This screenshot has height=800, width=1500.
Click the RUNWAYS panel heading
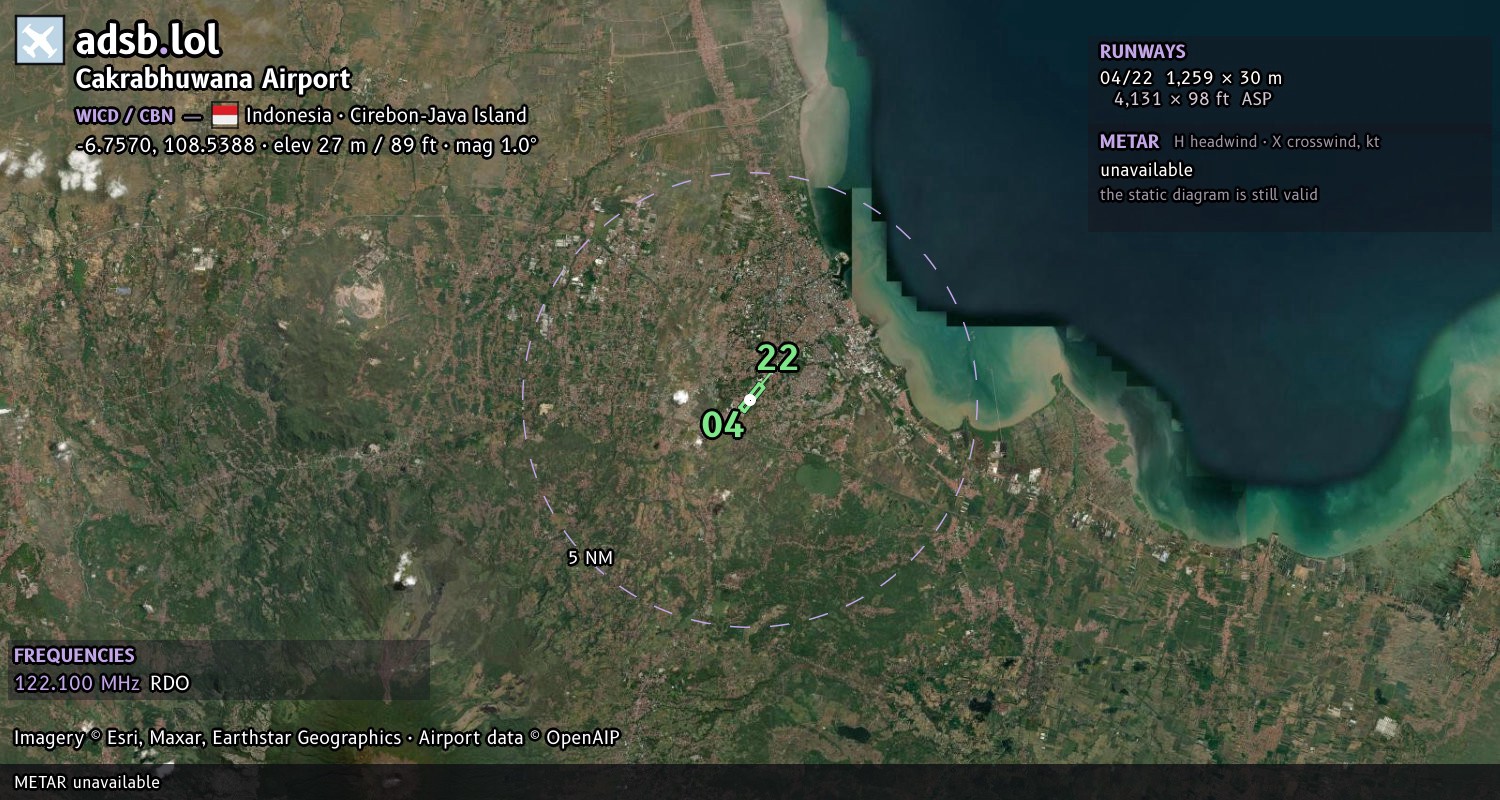click(1143, 51)
